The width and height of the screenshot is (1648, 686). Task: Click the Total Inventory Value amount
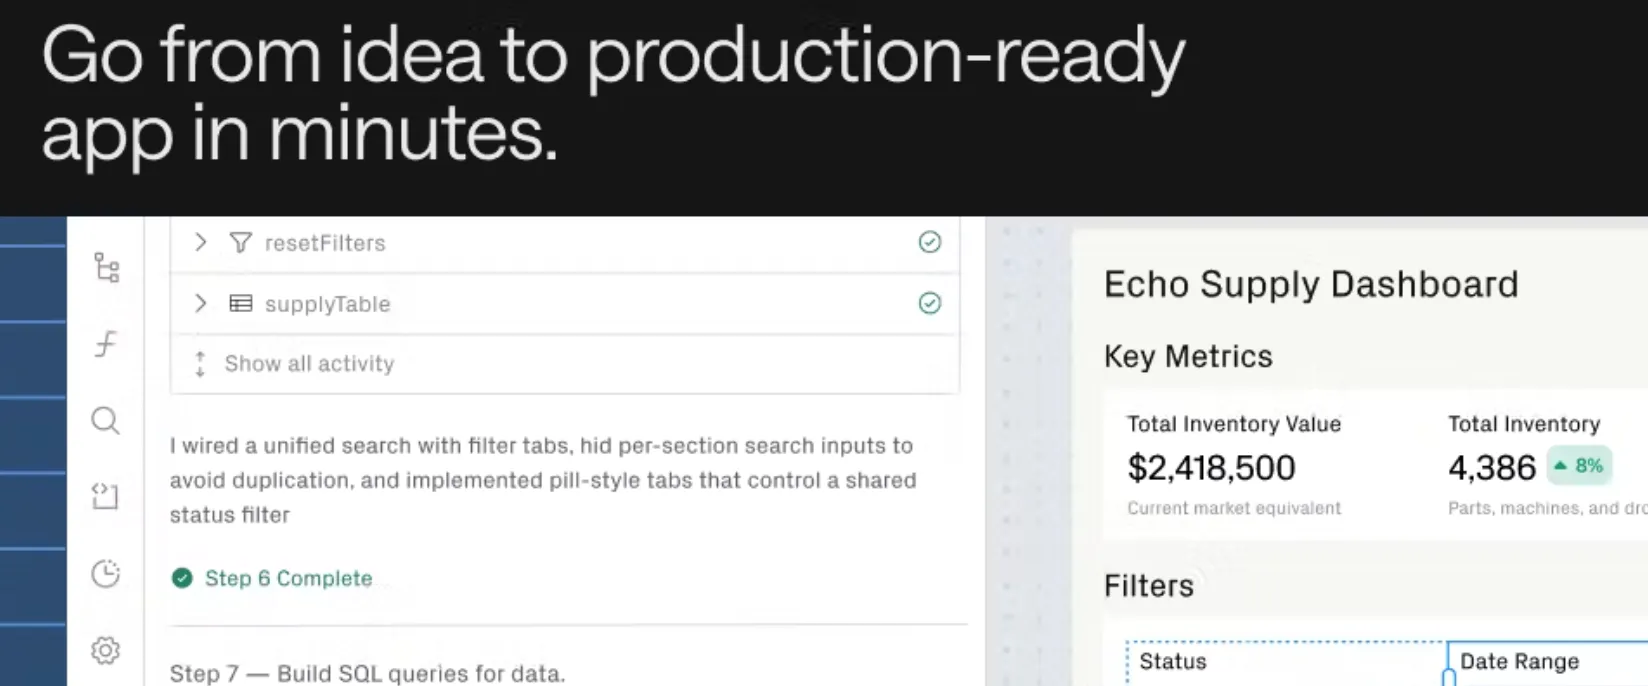pos(1211,467)
